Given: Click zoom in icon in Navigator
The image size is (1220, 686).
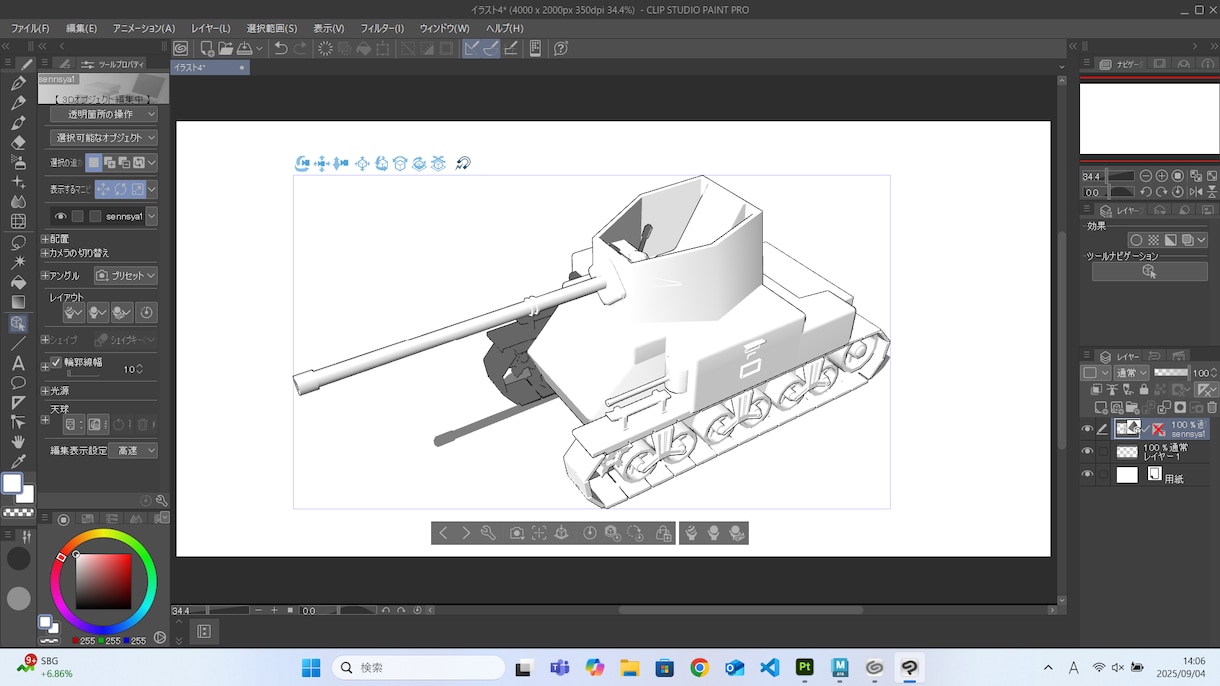Looking at the screenshot, I should tap(1162, 176).
